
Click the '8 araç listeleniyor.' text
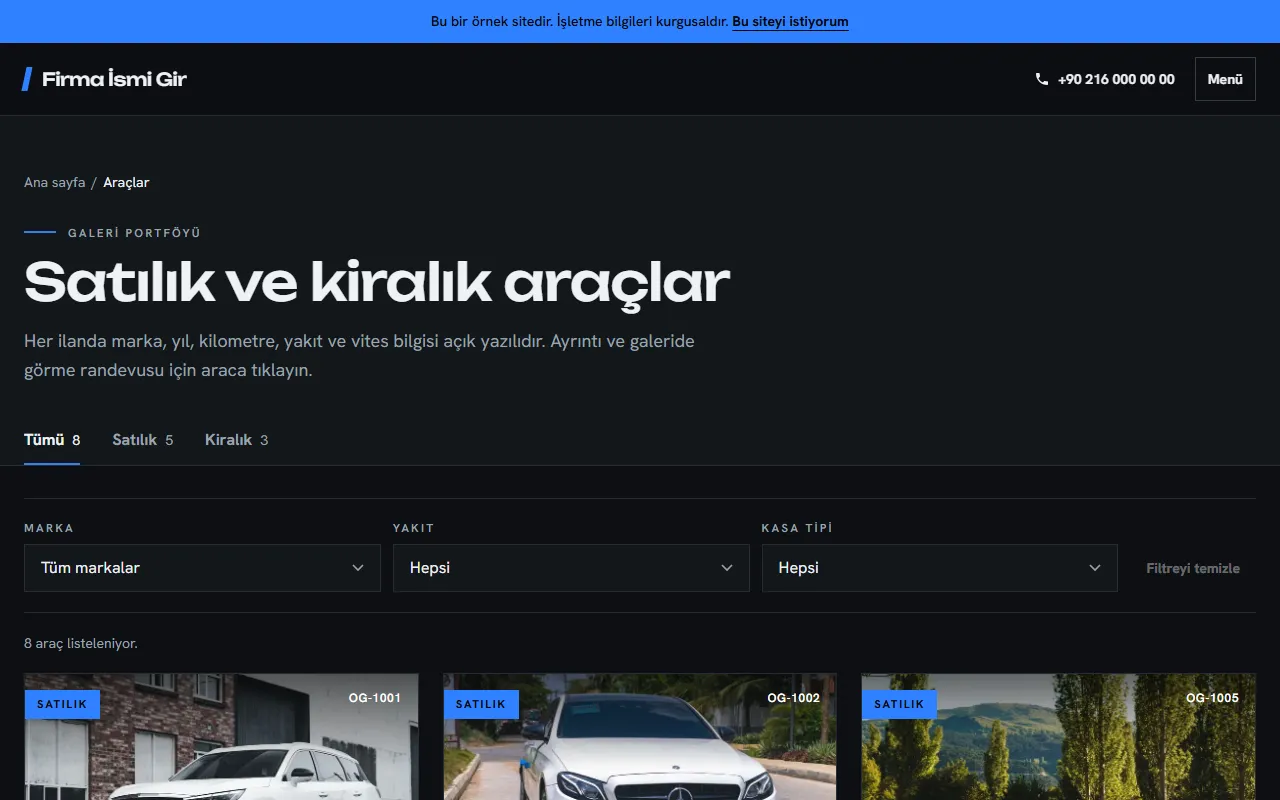coord(81,644)
